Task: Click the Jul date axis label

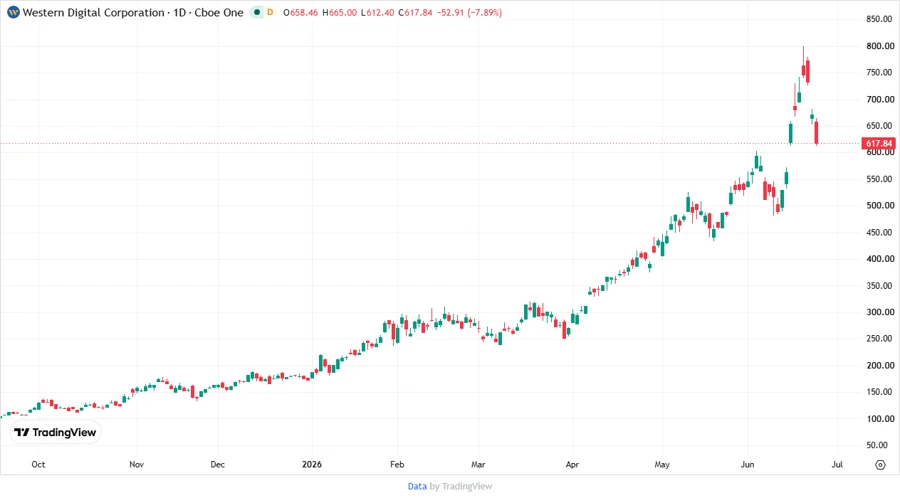Action: tap(837, 464)
